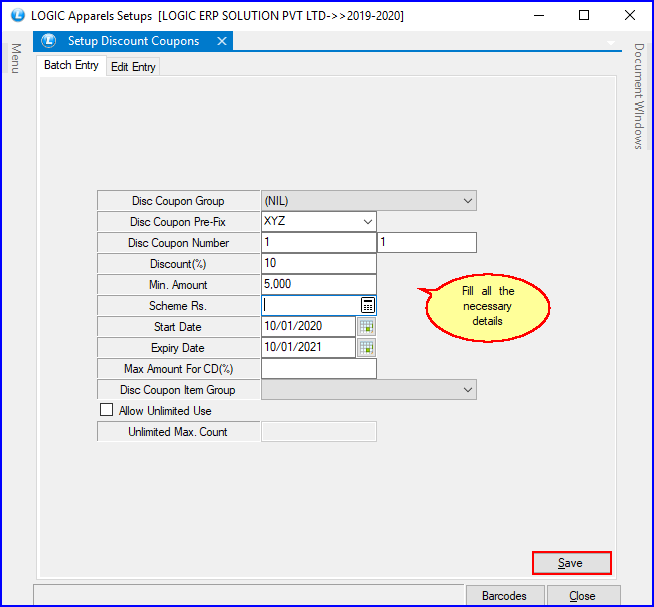The image size is (654, 607).
Task: Switch to the Edit Entry tab
Action: point(133,67)
